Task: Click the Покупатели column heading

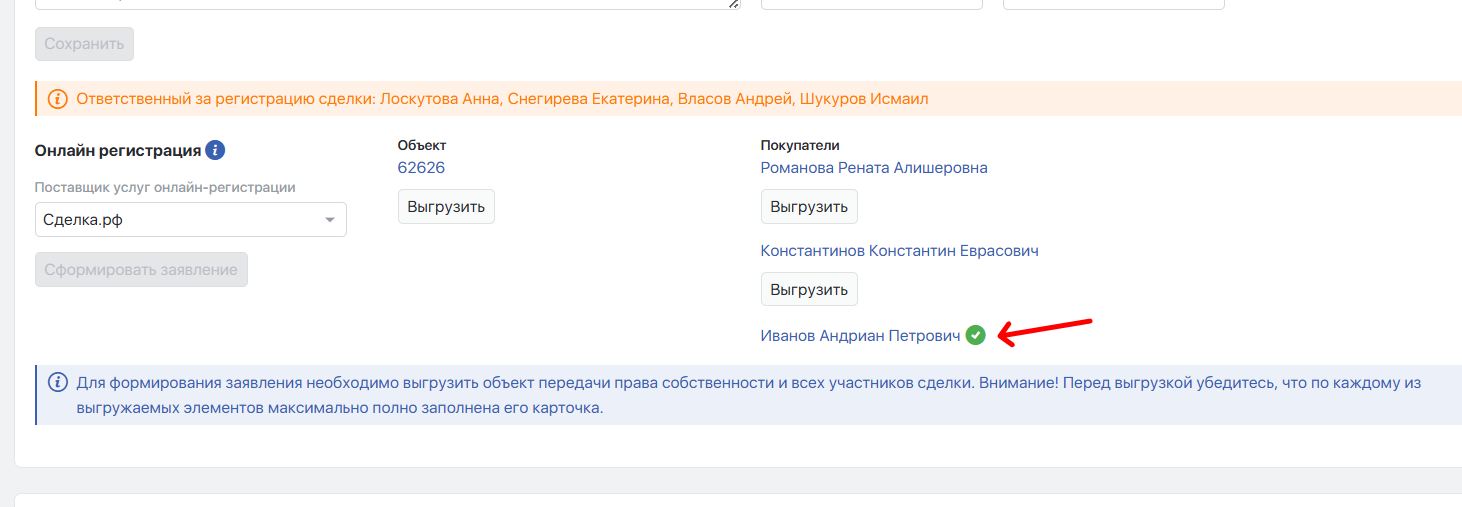Action: coord(800,146)
